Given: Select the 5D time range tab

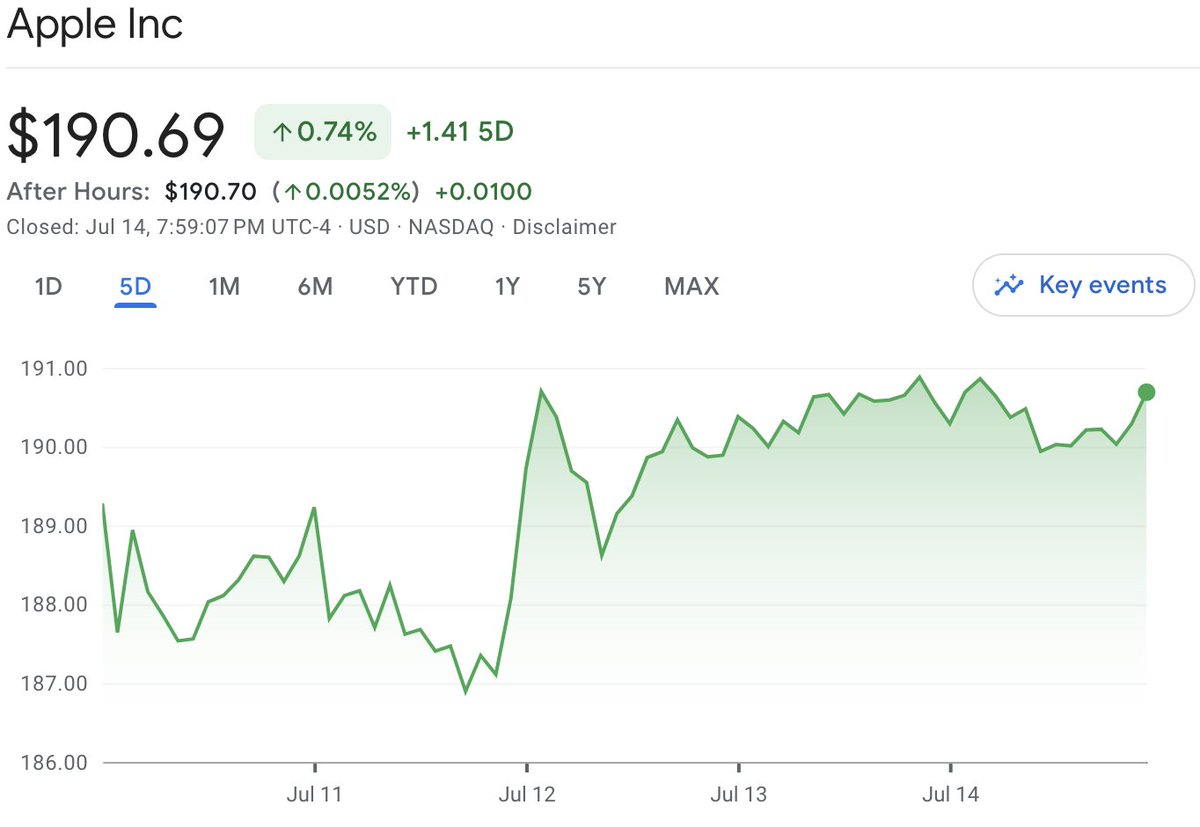Looking at the screenshot, I should point(135,287).
